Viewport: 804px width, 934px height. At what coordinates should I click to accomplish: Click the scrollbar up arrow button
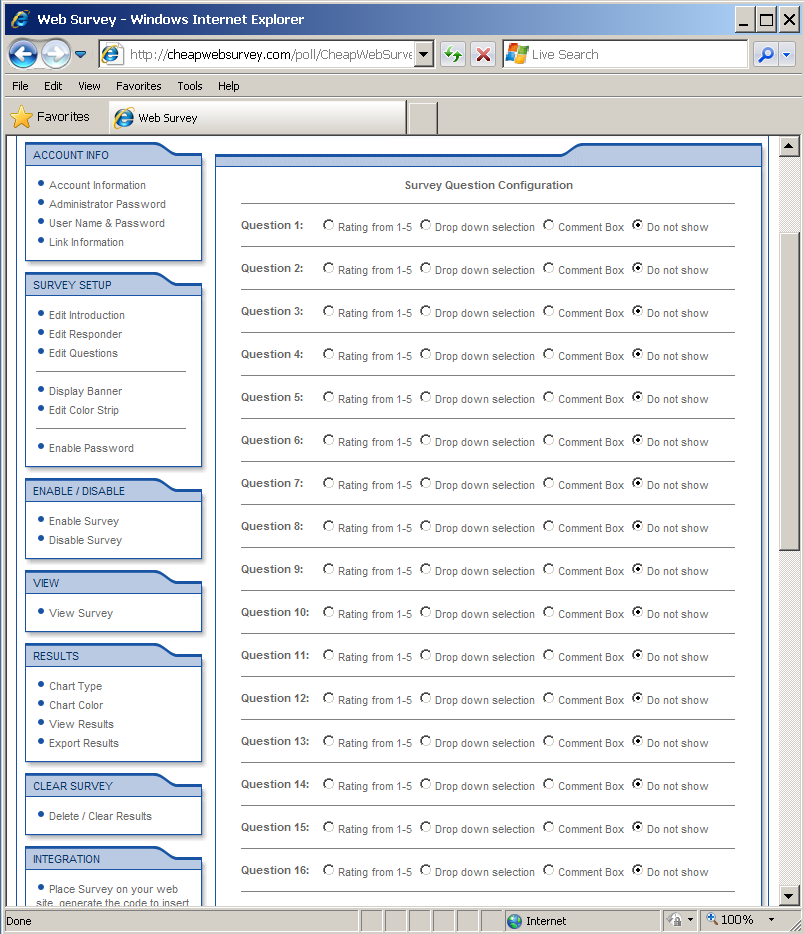(789, 147)
